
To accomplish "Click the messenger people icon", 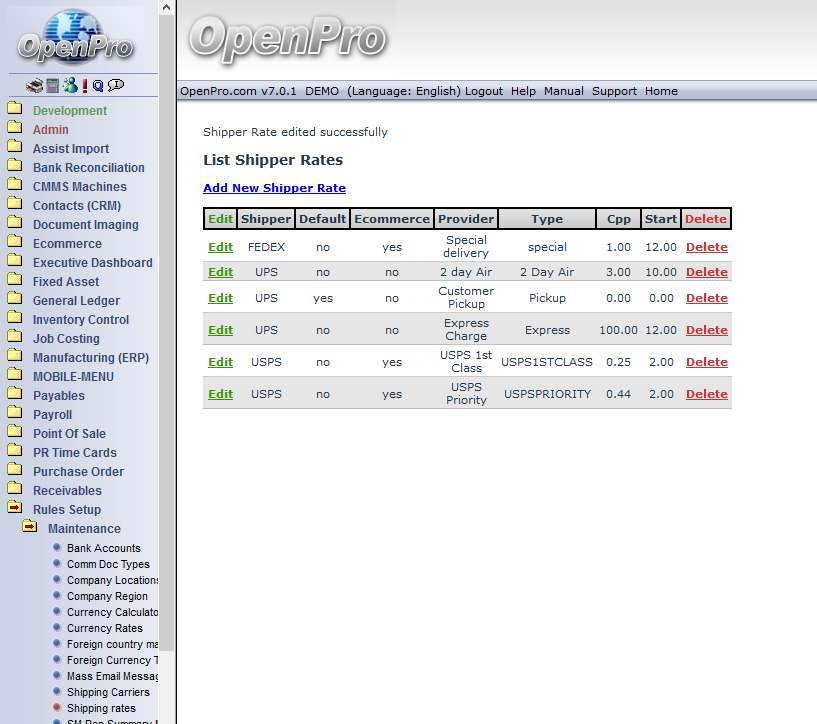I will pyautogui.click(x=69, y=86).
